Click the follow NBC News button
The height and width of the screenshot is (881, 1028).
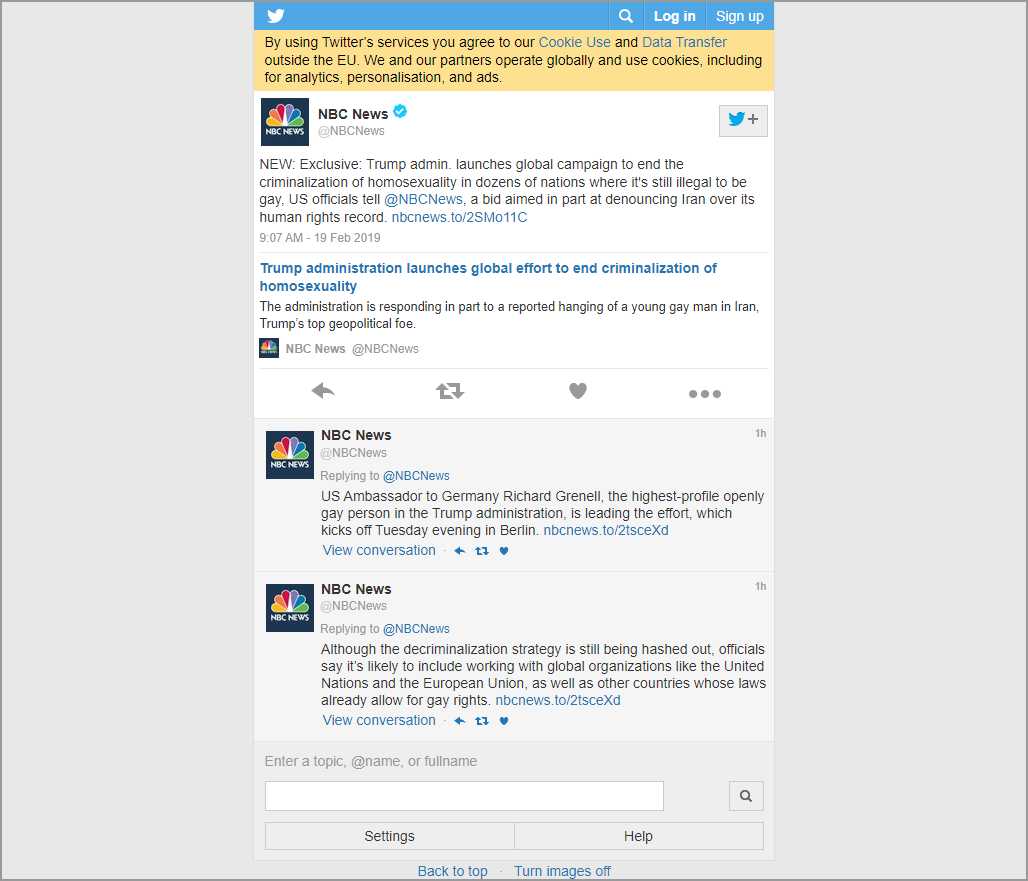pos(743,120)
